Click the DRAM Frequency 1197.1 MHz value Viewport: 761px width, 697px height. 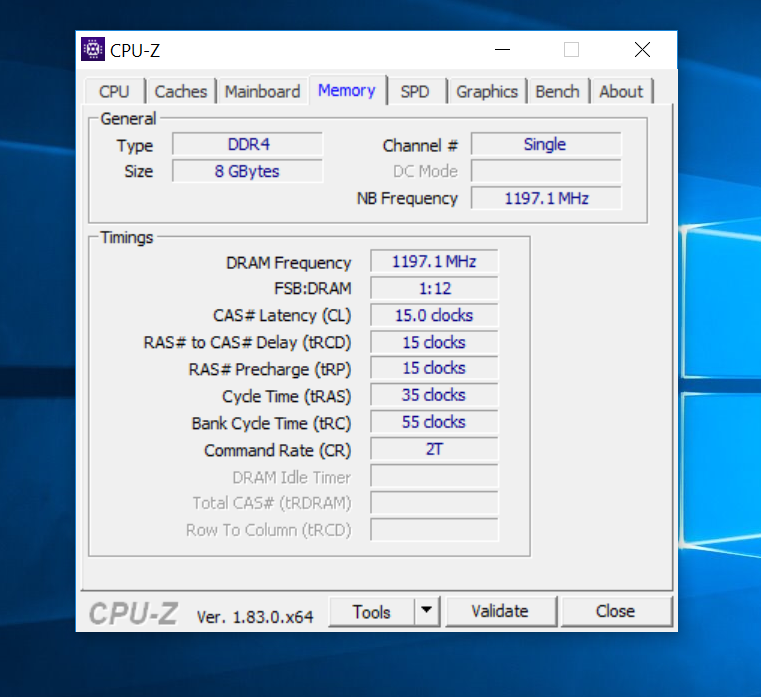tap(434, 262)
